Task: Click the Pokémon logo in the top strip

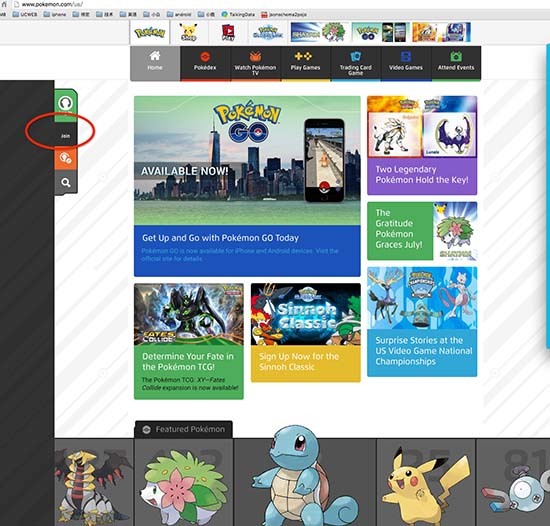Action: pyautogui.click(x=150, y=33)
